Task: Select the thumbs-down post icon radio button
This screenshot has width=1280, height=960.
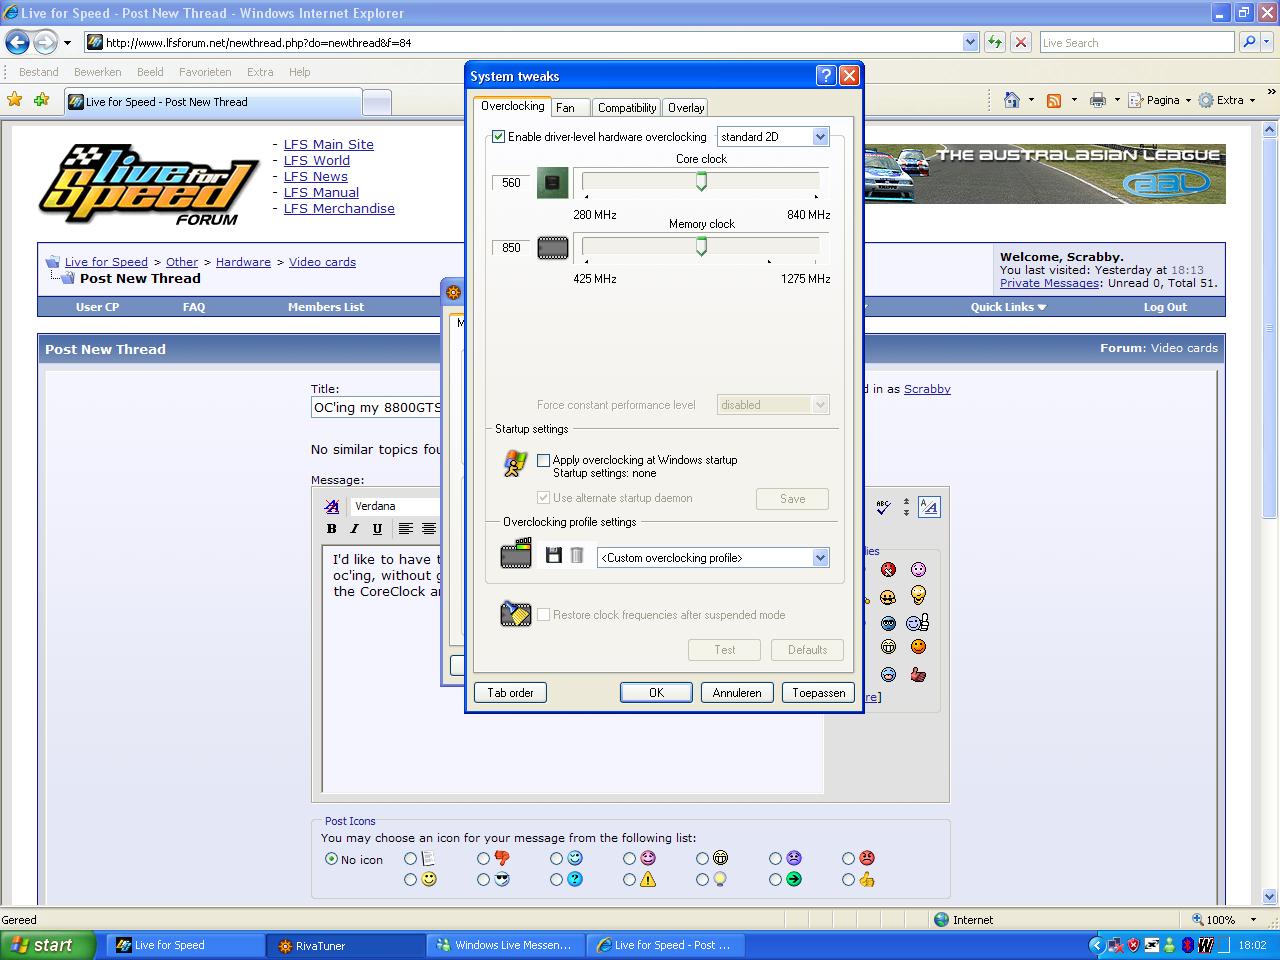Action: tap(483, 858)
